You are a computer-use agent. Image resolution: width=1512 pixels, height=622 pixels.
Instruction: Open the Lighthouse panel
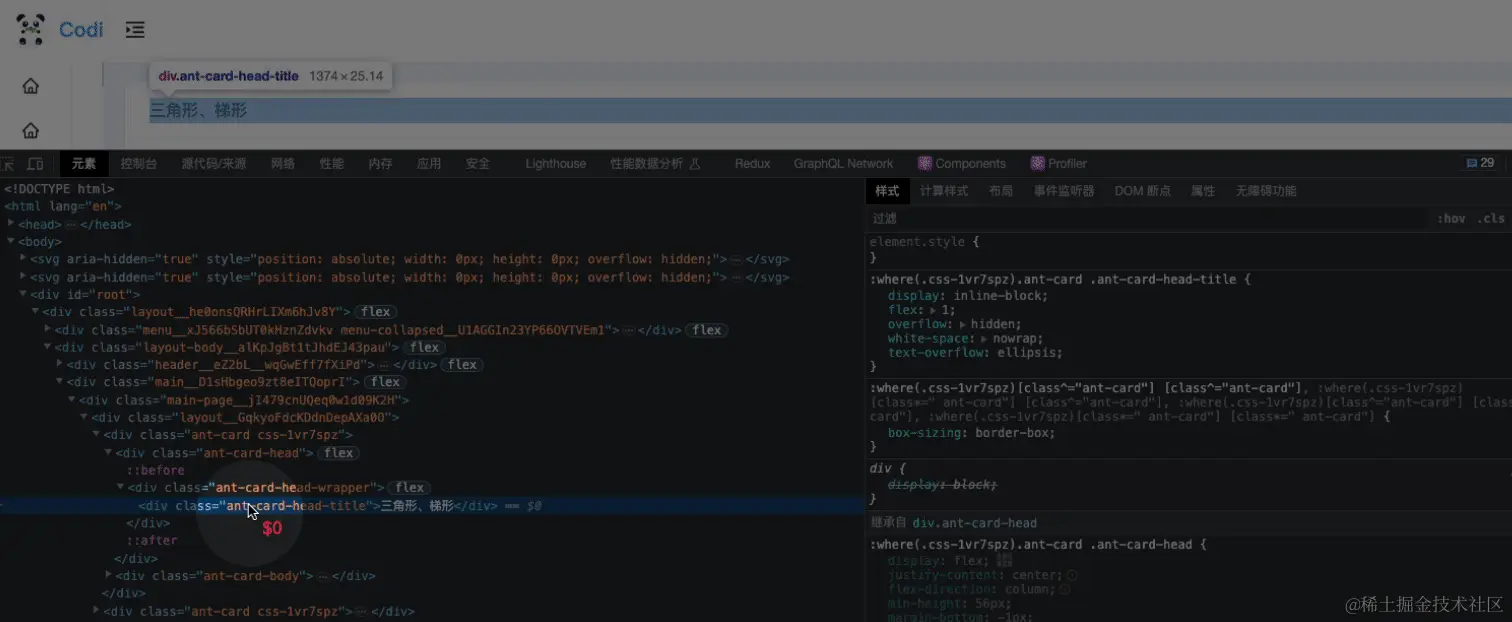click(x=555, y=163)
